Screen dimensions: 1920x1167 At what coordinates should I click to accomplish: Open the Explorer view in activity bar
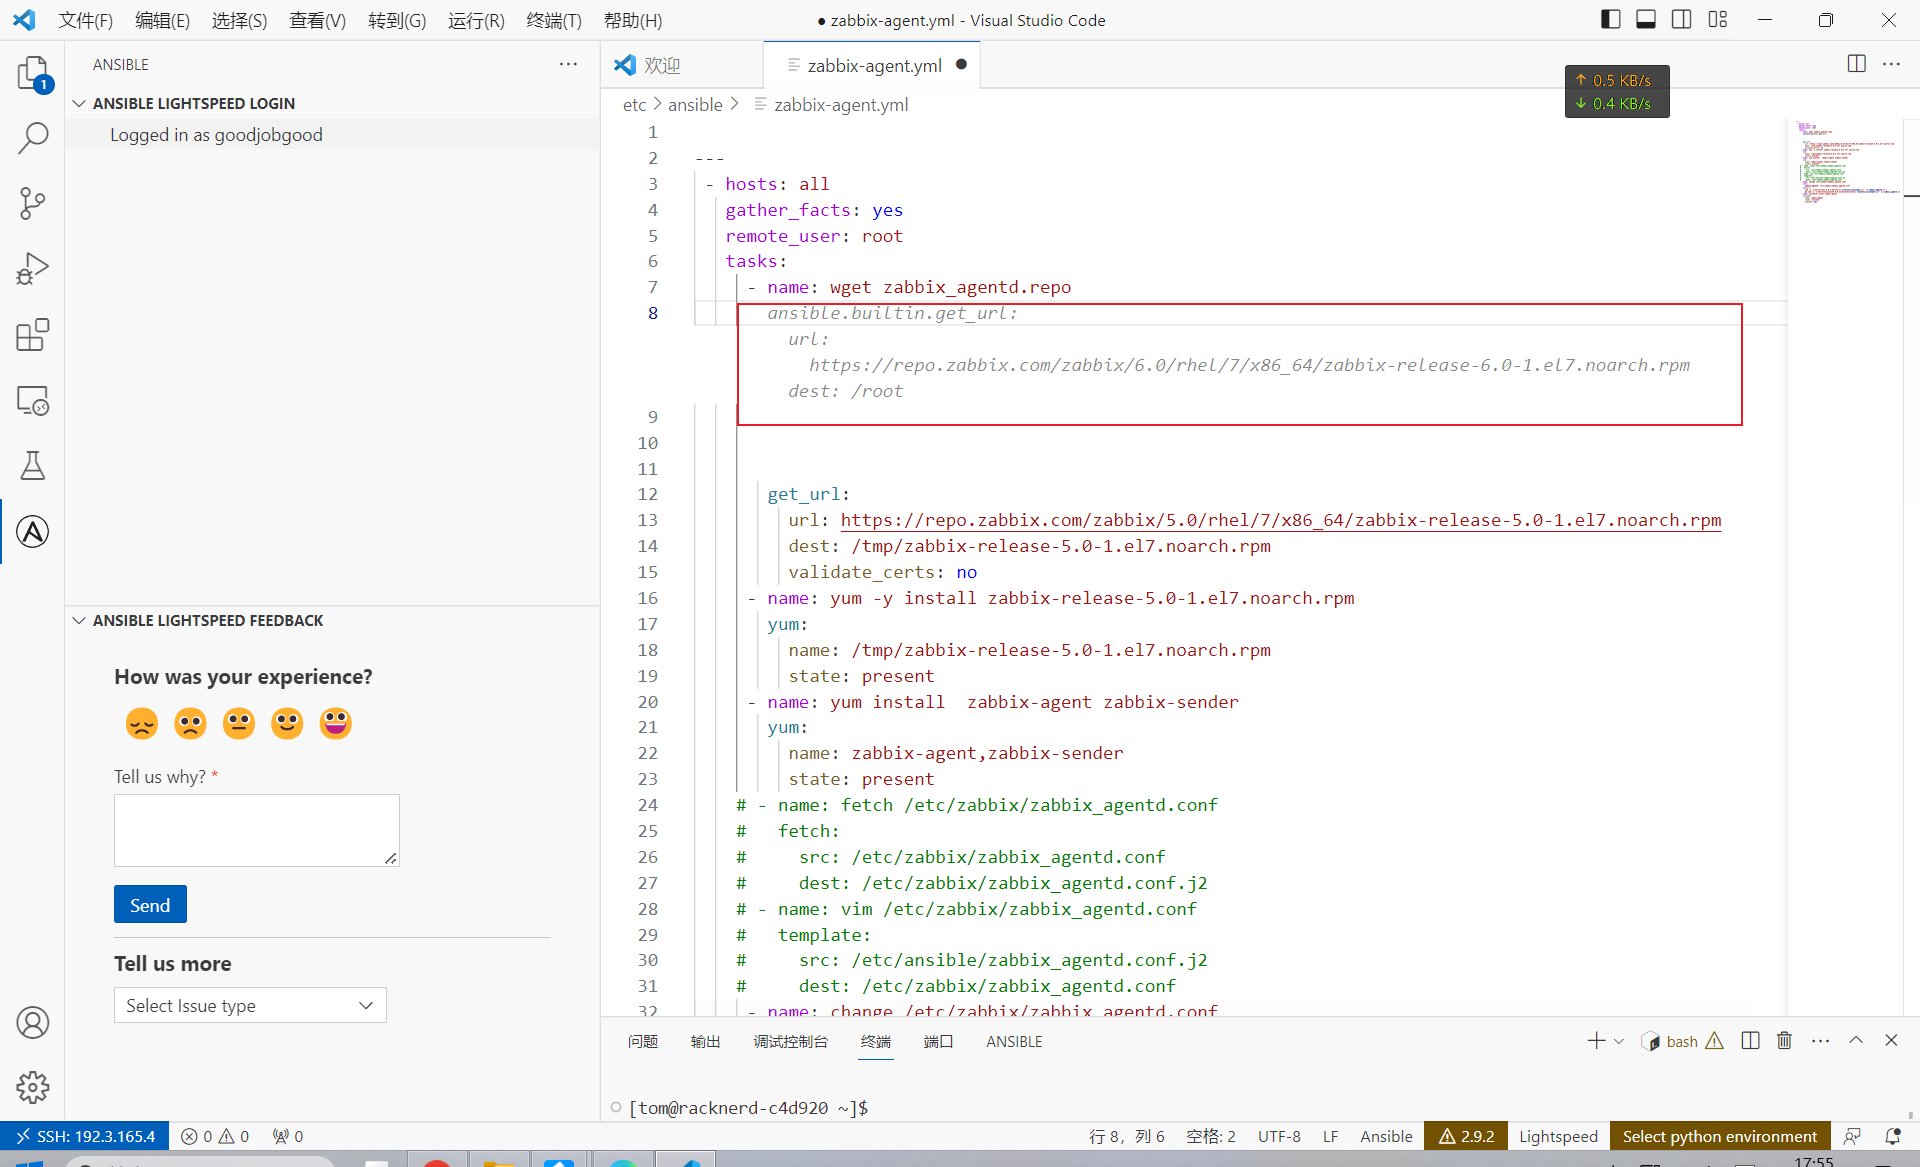pos(32,73)
